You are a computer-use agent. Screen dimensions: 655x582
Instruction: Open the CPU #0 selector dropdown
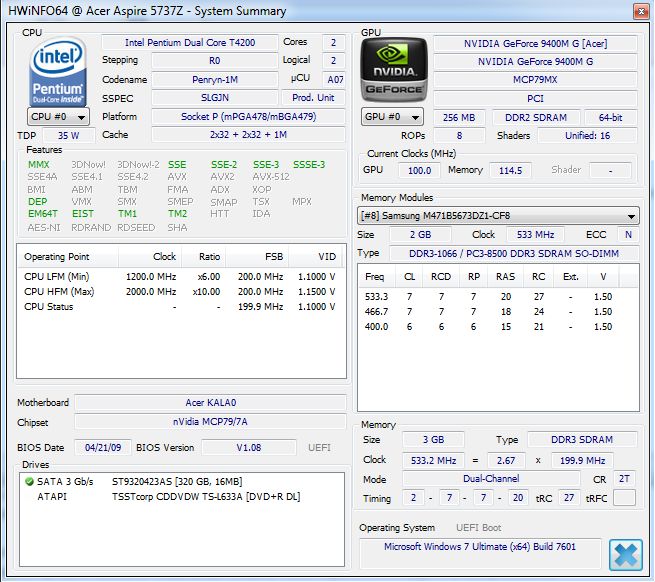(x=58, y=117)
